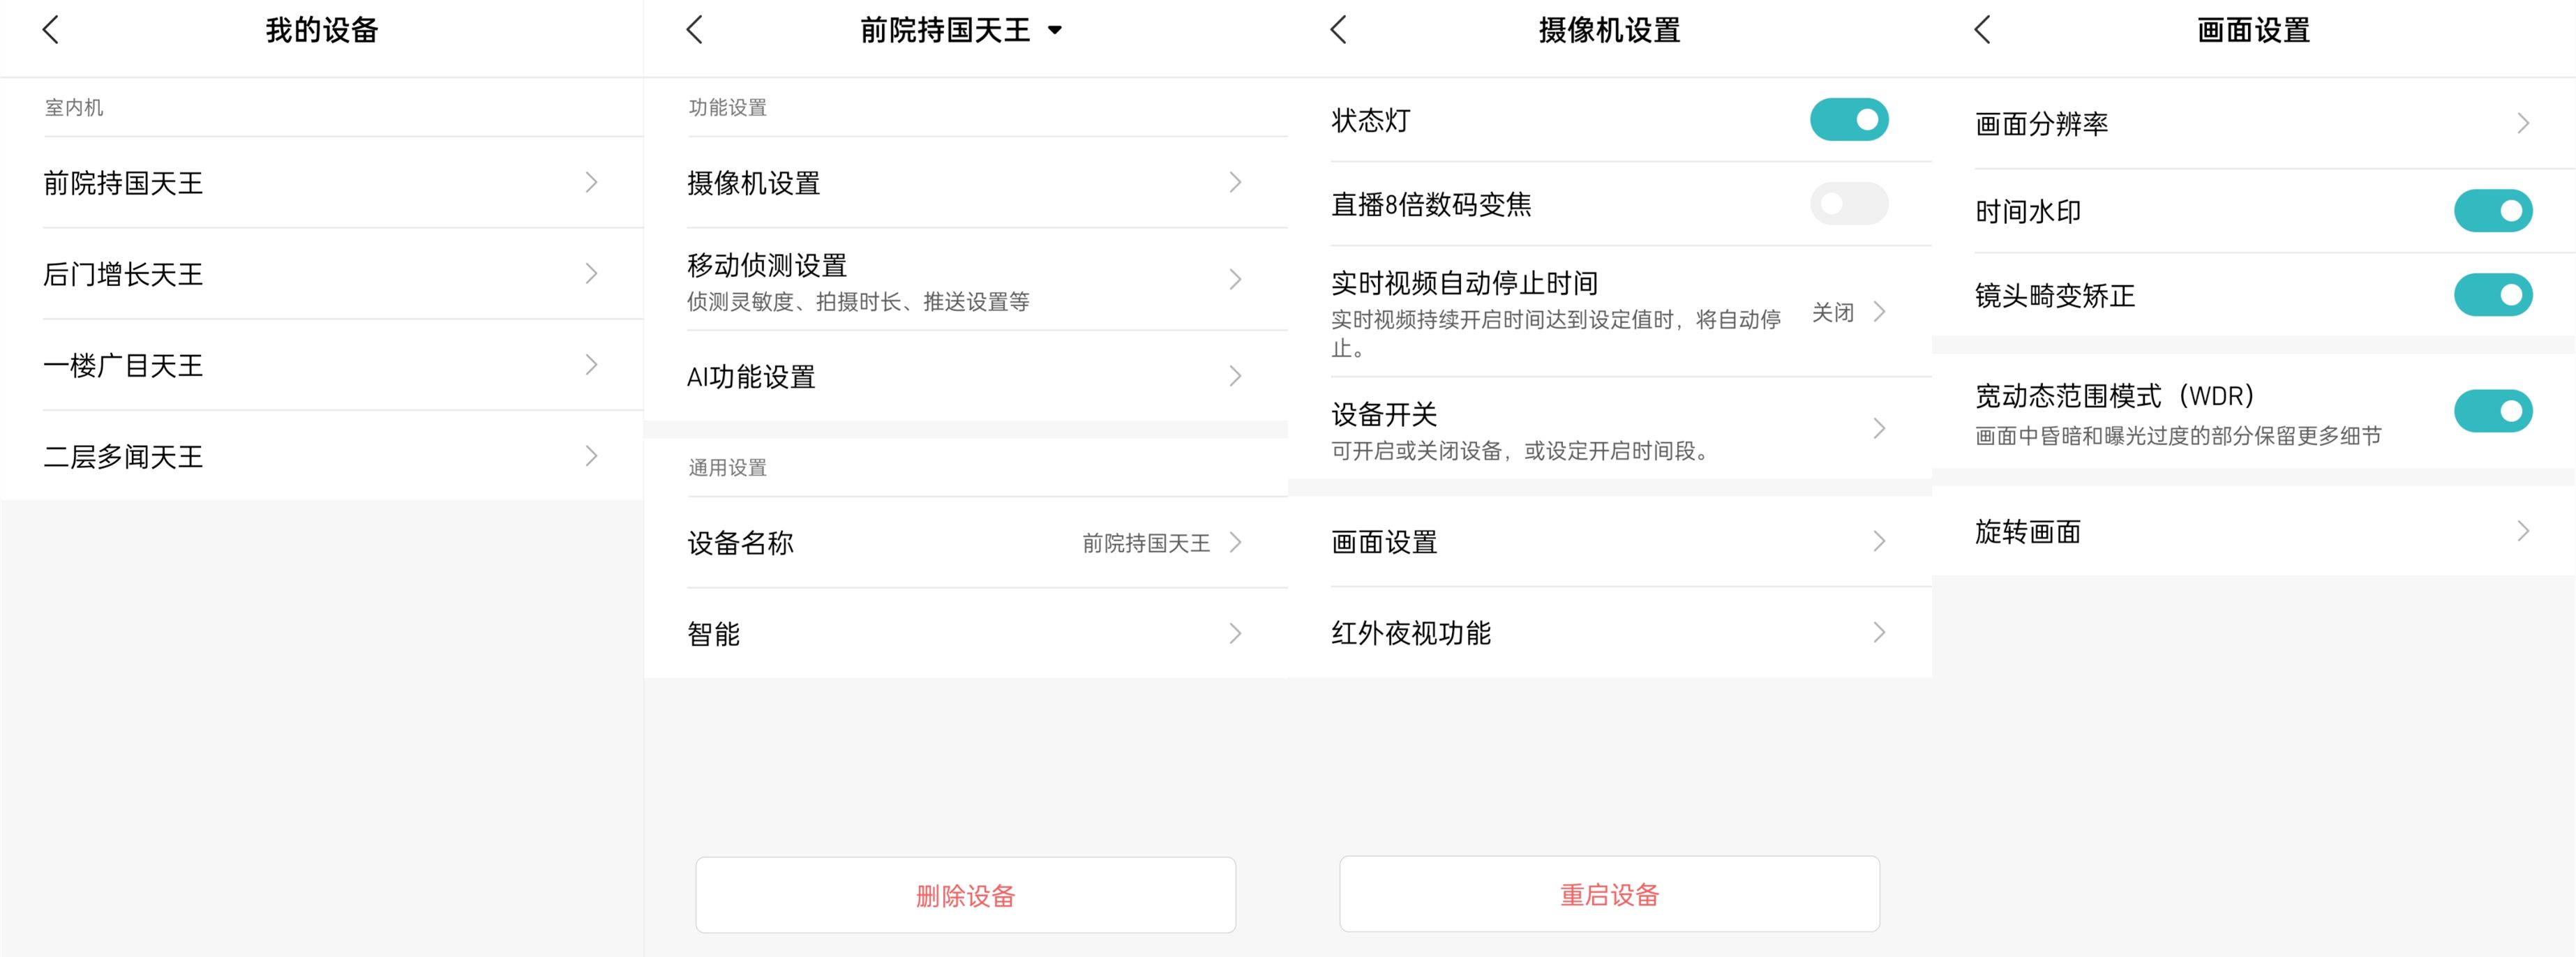Open 红外夜视功能 setting
This screenshot has height=957, width=2576.
pyautogui.click(x=1610, y=633)
